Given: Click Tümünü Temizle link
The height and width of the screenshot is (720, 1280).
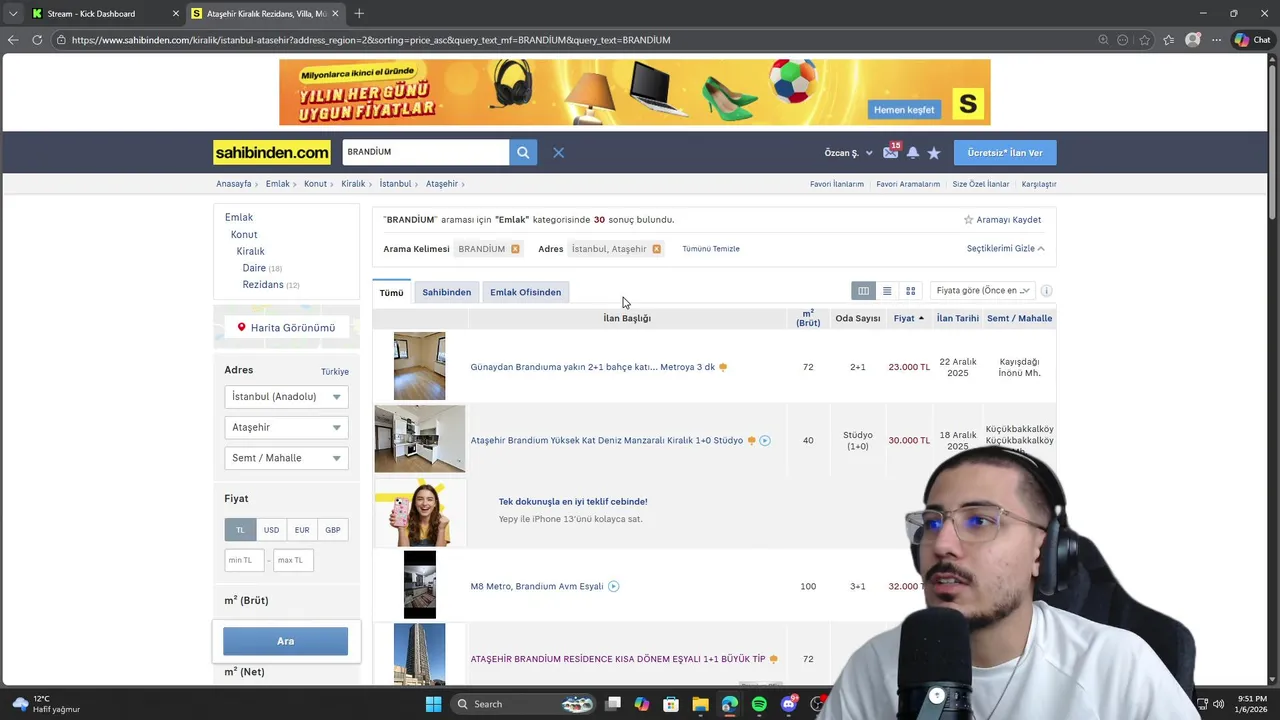Looking at the screenshot, I should [x=711, y=249].
